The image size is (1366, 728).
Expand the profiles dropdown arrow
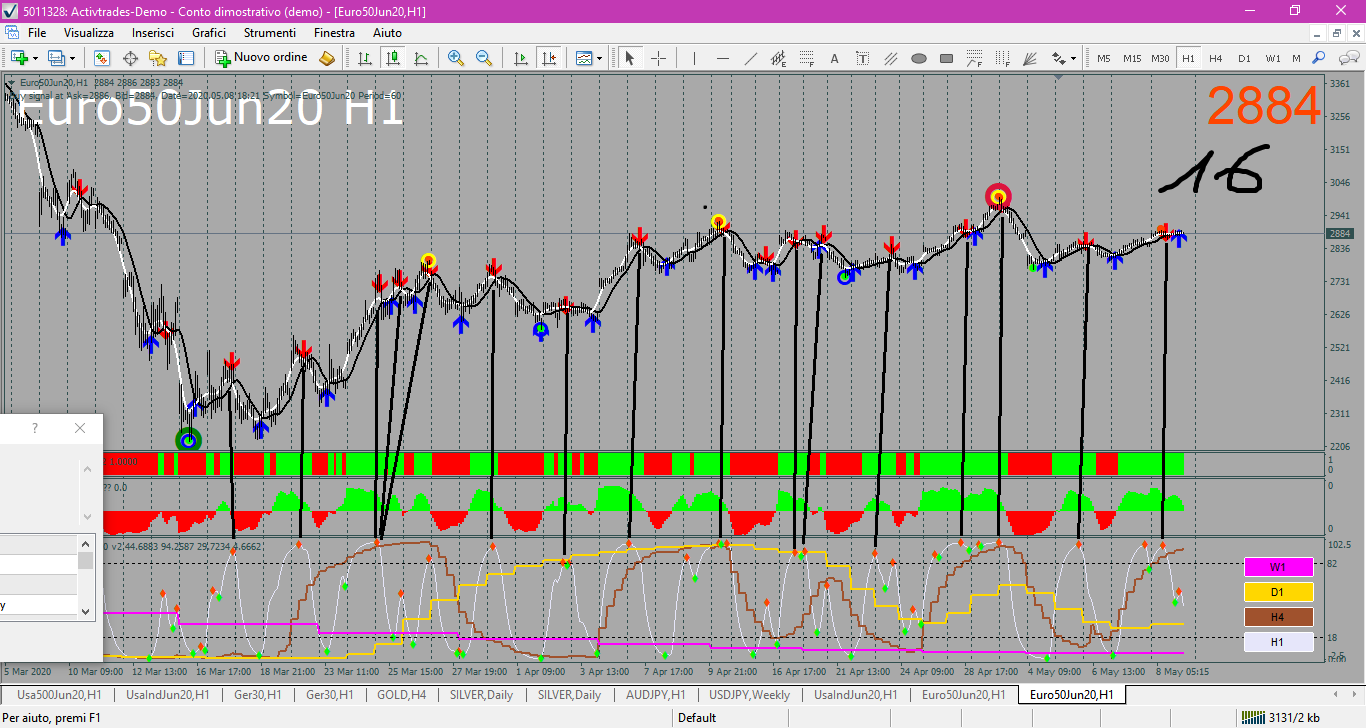(x=73, y=58)
